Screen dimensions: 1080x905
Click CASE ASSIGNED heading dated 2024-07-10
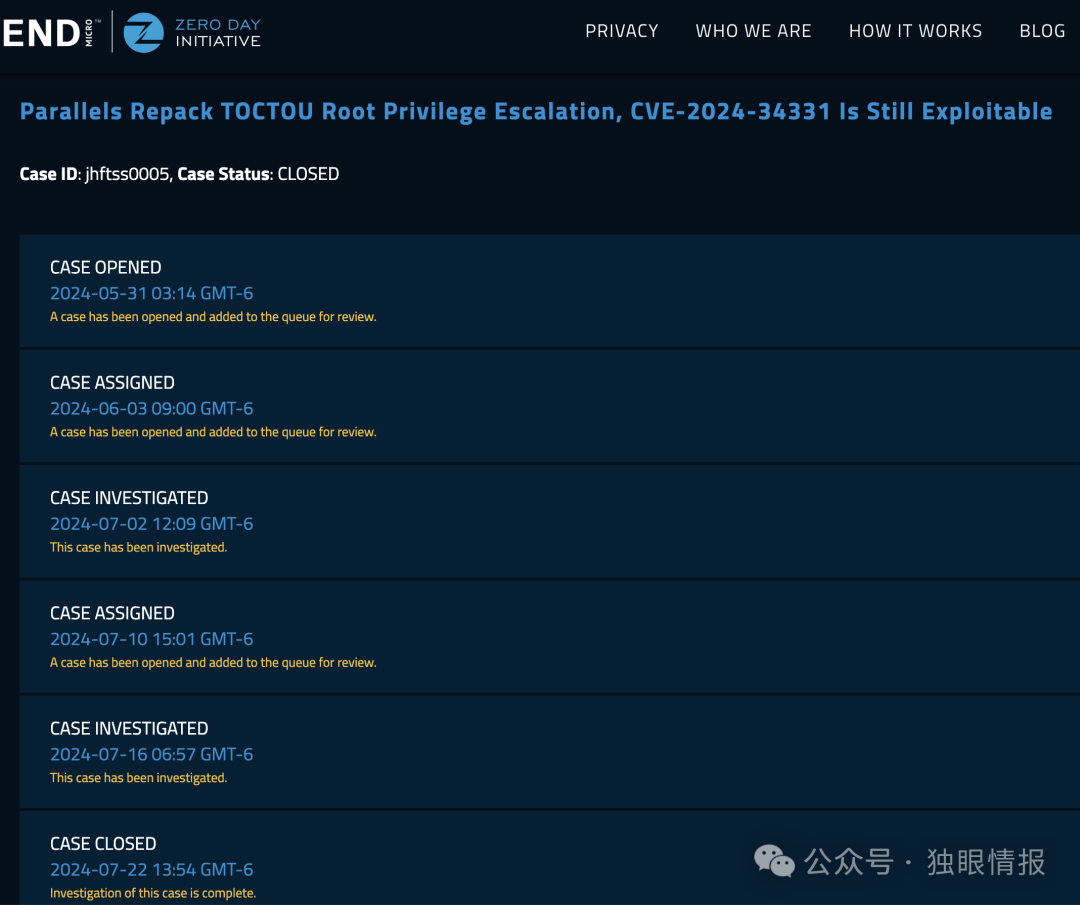click(112, 613)
